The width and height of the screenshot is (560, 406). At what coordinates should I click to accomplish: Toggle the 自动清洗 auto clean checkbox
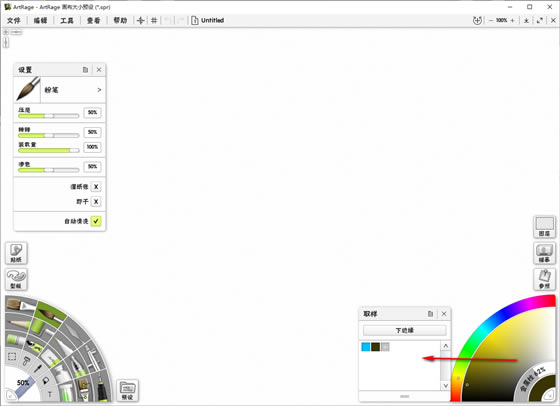coord(96,221)
